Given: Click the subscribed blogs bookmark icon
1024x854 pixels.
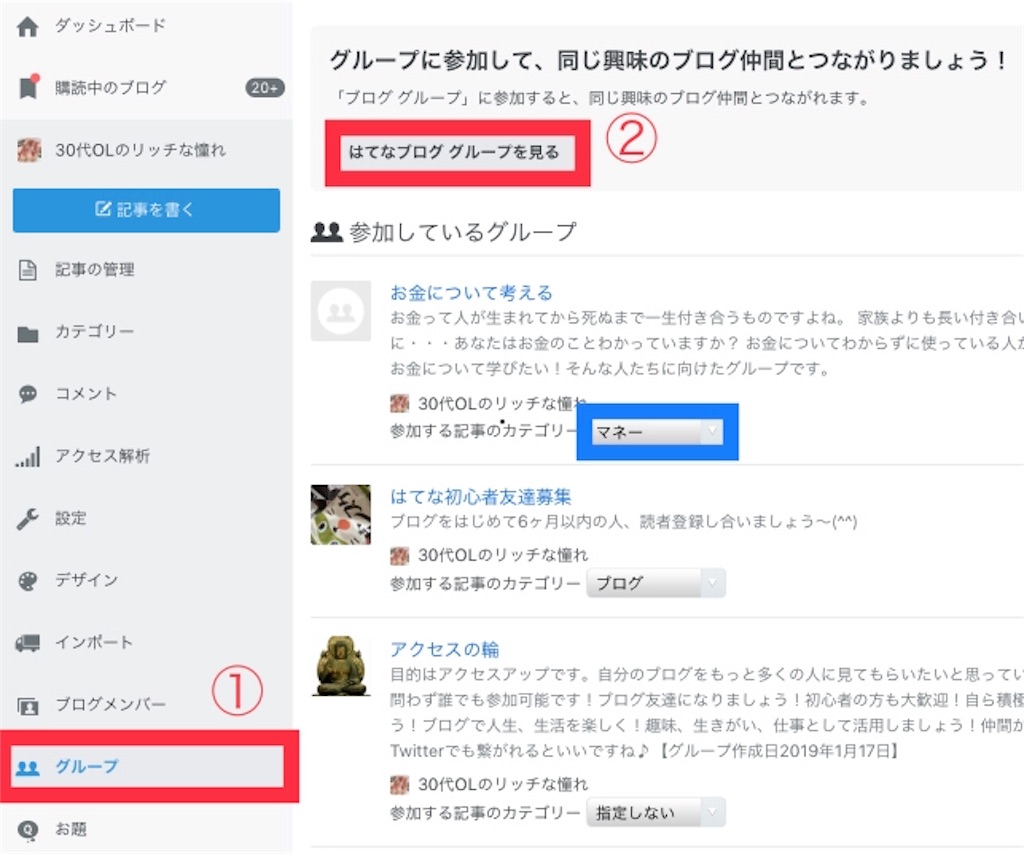Looking at the screenshot, I should (27, 87).
